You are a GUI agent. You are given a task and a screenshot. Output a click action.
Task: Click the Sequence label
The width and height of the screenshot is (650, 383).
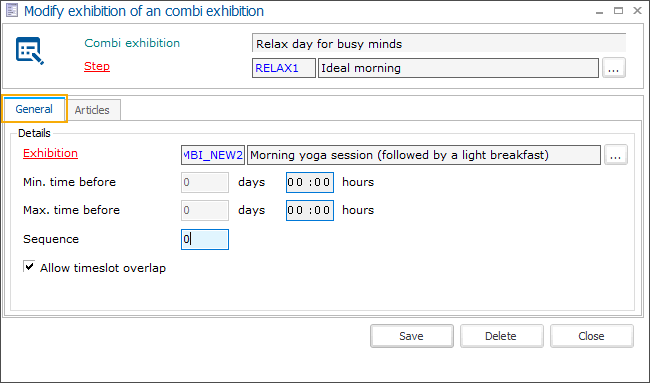point(51,239)
